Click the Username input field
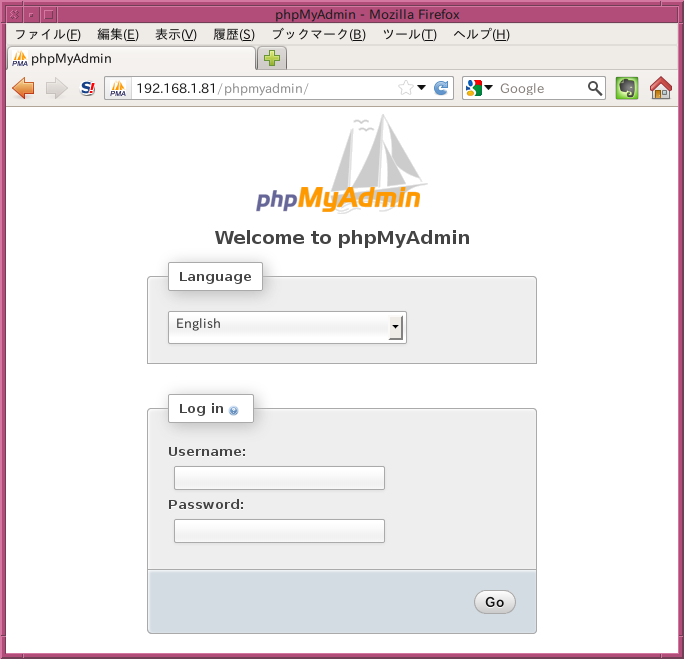Screen dimensions: 684x659 point(279,478)
